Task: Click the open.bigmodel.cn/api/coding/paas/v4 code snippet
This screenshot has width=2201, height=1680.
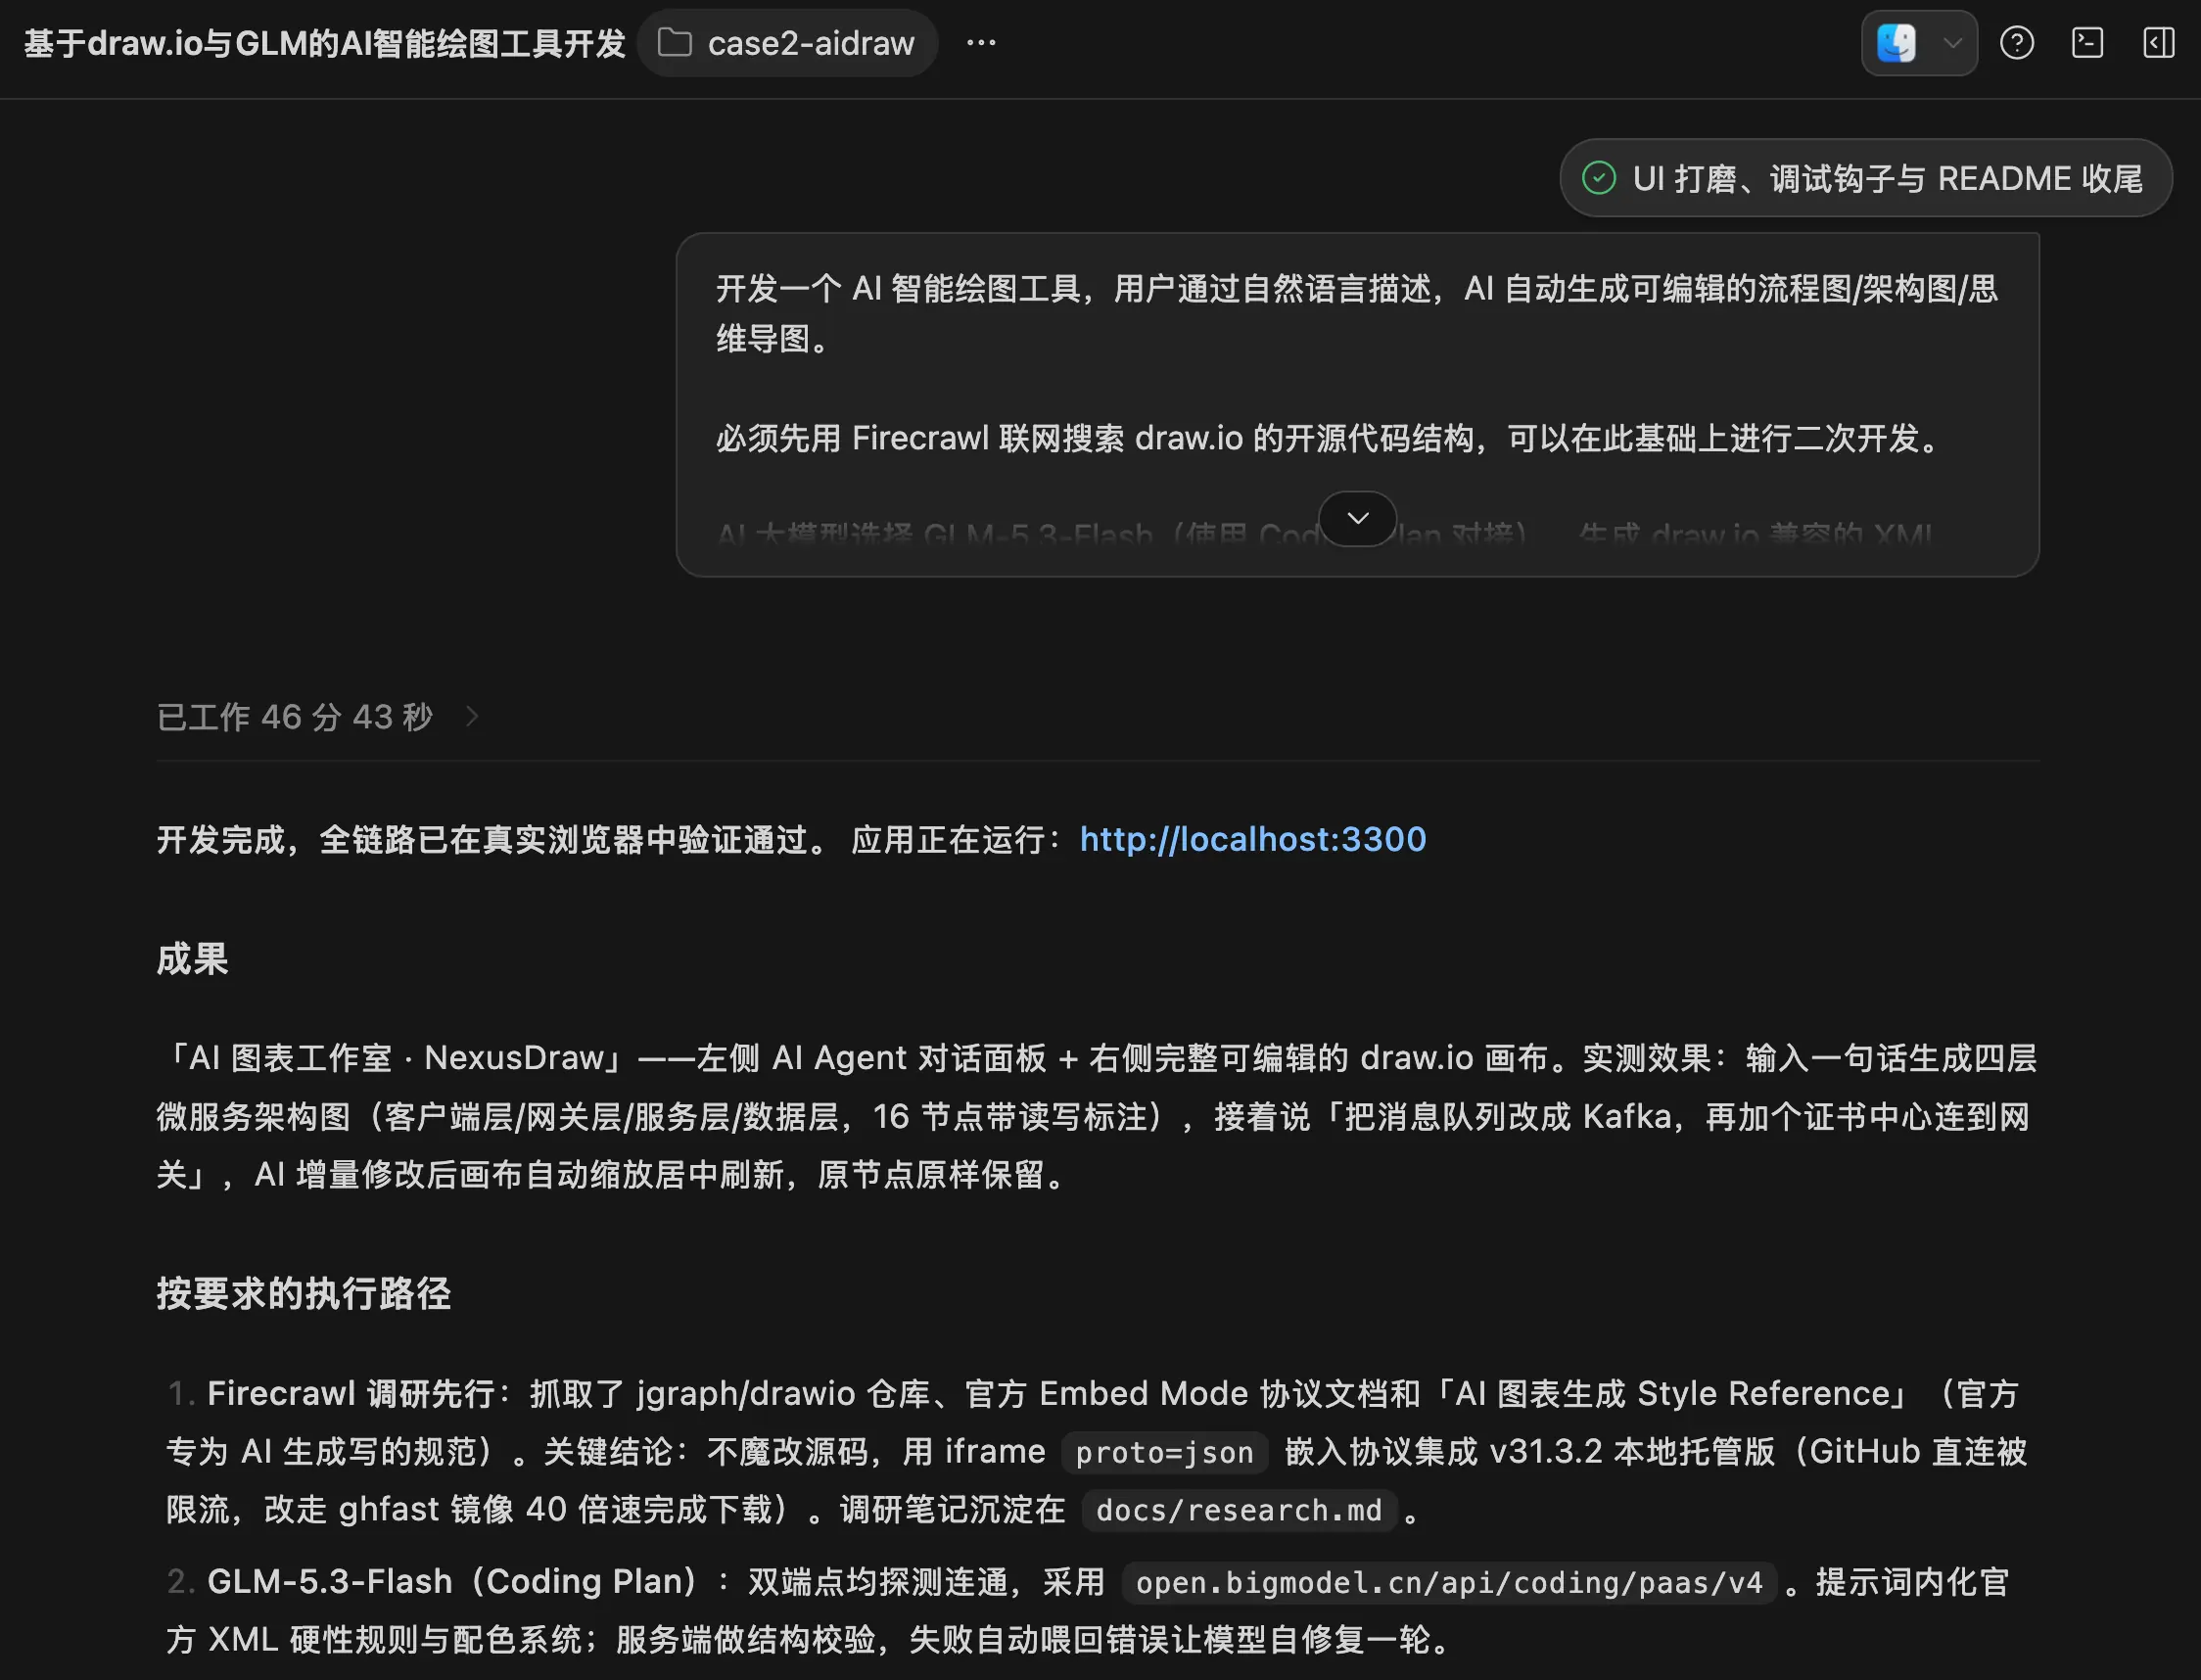Action: 1449,1582
